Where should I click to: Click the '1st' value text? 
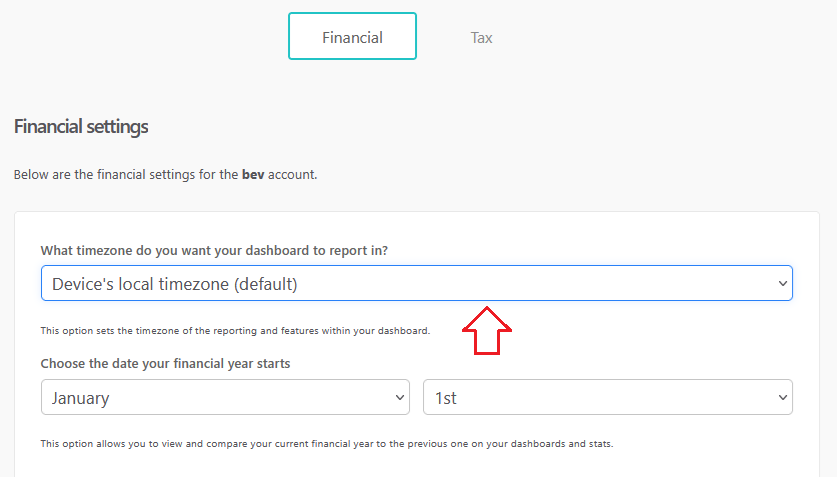(446, 398)
